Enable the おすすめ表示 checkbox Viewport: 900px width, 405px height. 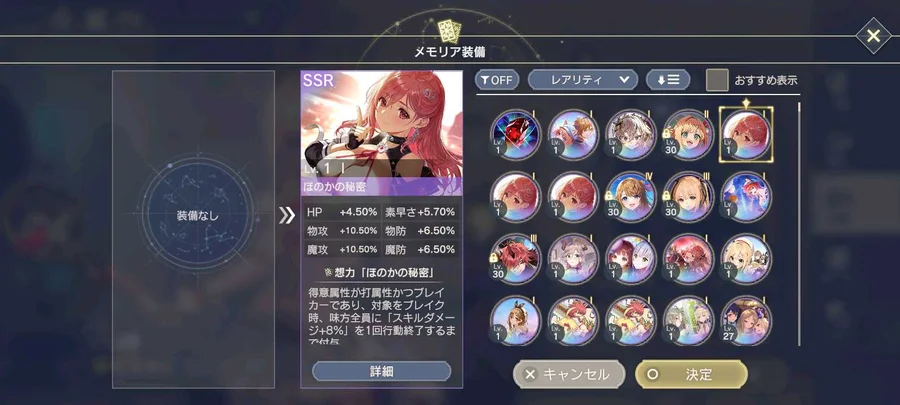point(717,80)
